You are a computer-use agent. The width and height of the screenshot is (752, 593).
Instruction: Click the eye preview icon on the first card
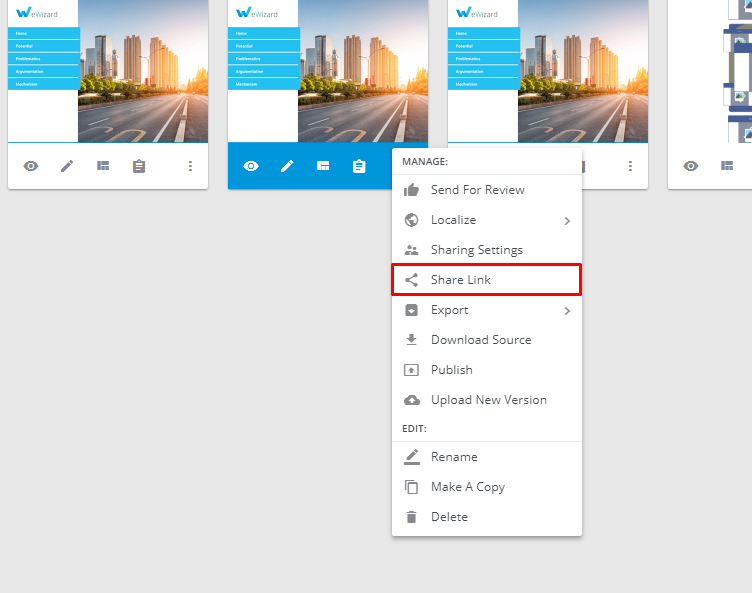pyautogui.click(x=31, y=166)
